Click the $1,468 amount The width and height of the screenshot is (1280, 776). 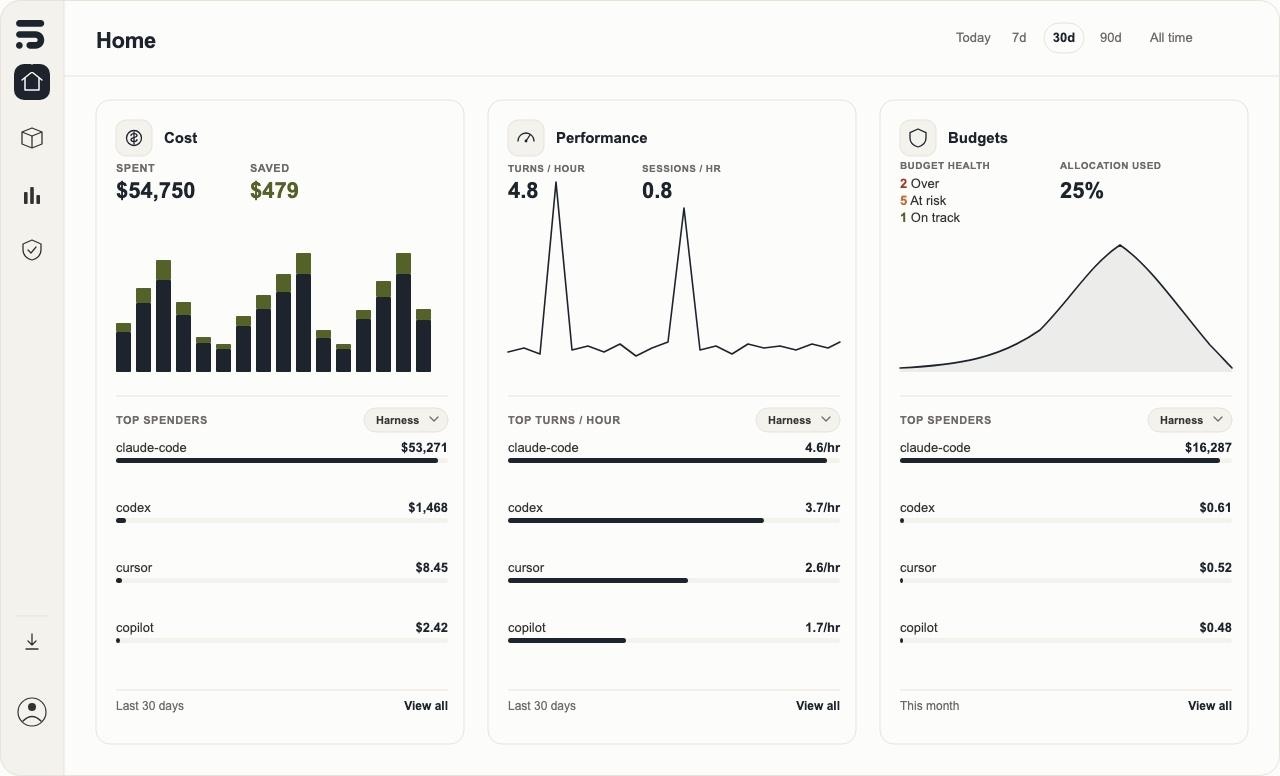click(428, 508)
